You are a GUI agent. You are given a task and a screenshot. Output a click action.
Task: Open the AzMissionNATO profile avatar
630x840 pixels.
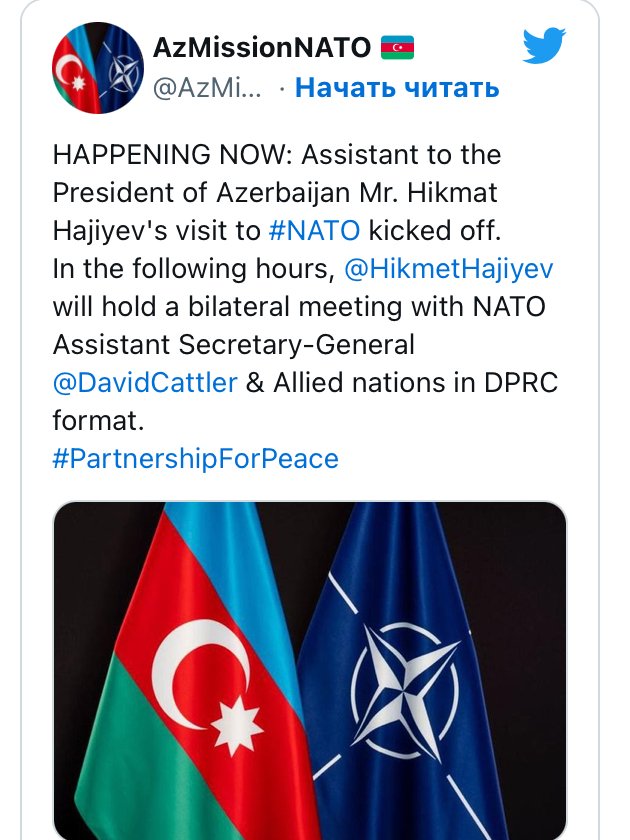96,68
